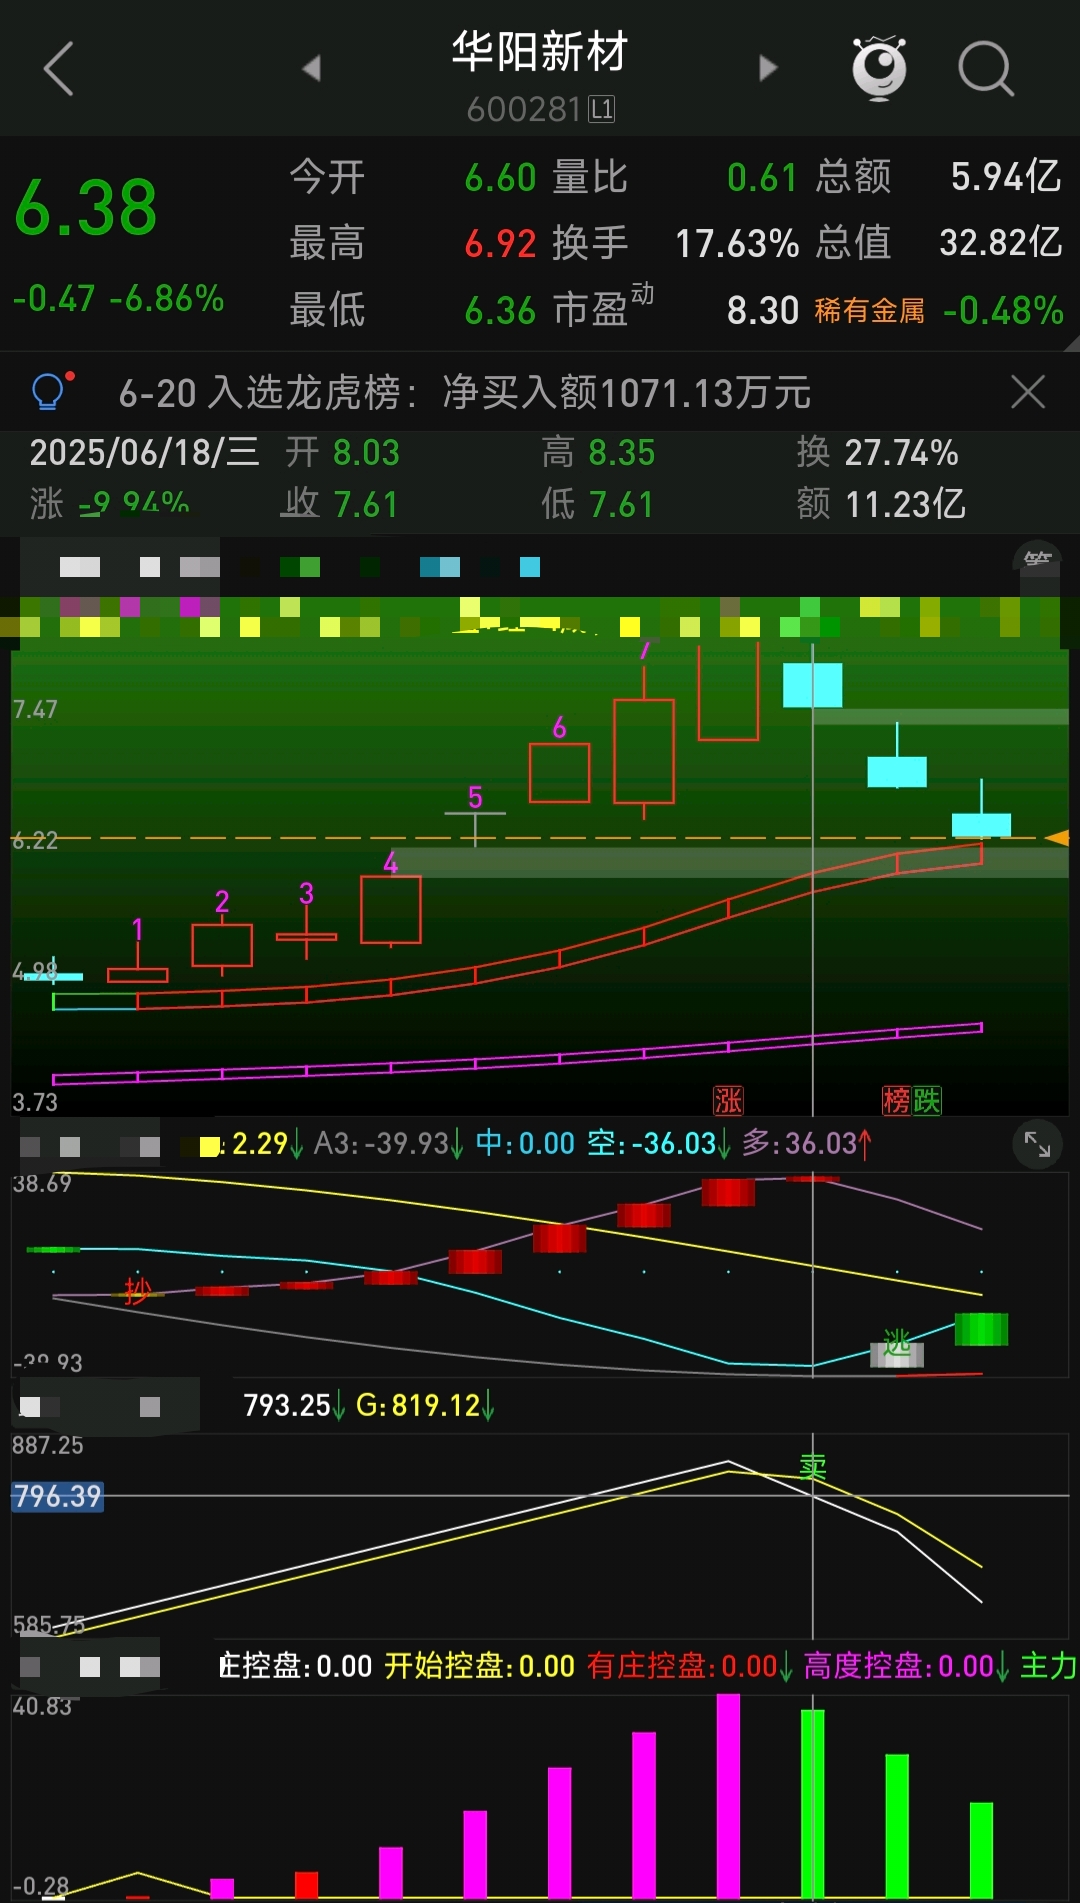Tap the 7.47 price axis label
This screenshot has width=1080, height=1903.
click(x=35, y=709)
